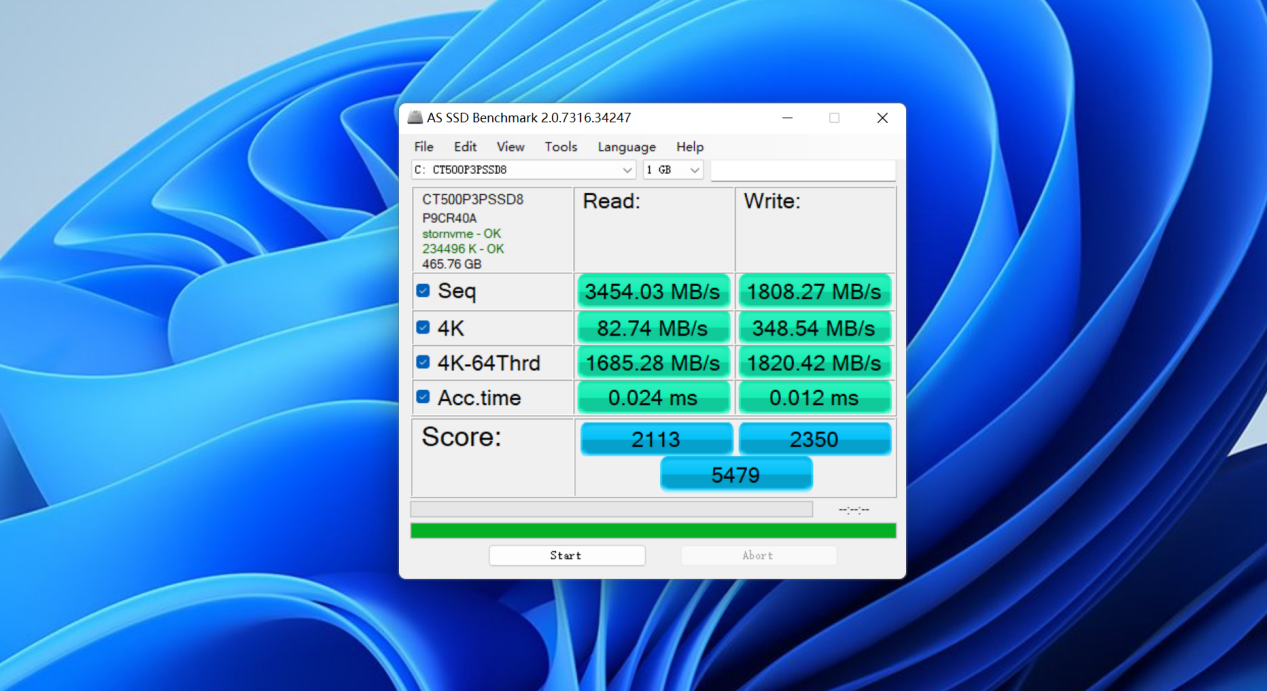This screenshot has height=691, width=1267.
Task: Click the elapsed time display --:--:--
Action: [854, 510]
